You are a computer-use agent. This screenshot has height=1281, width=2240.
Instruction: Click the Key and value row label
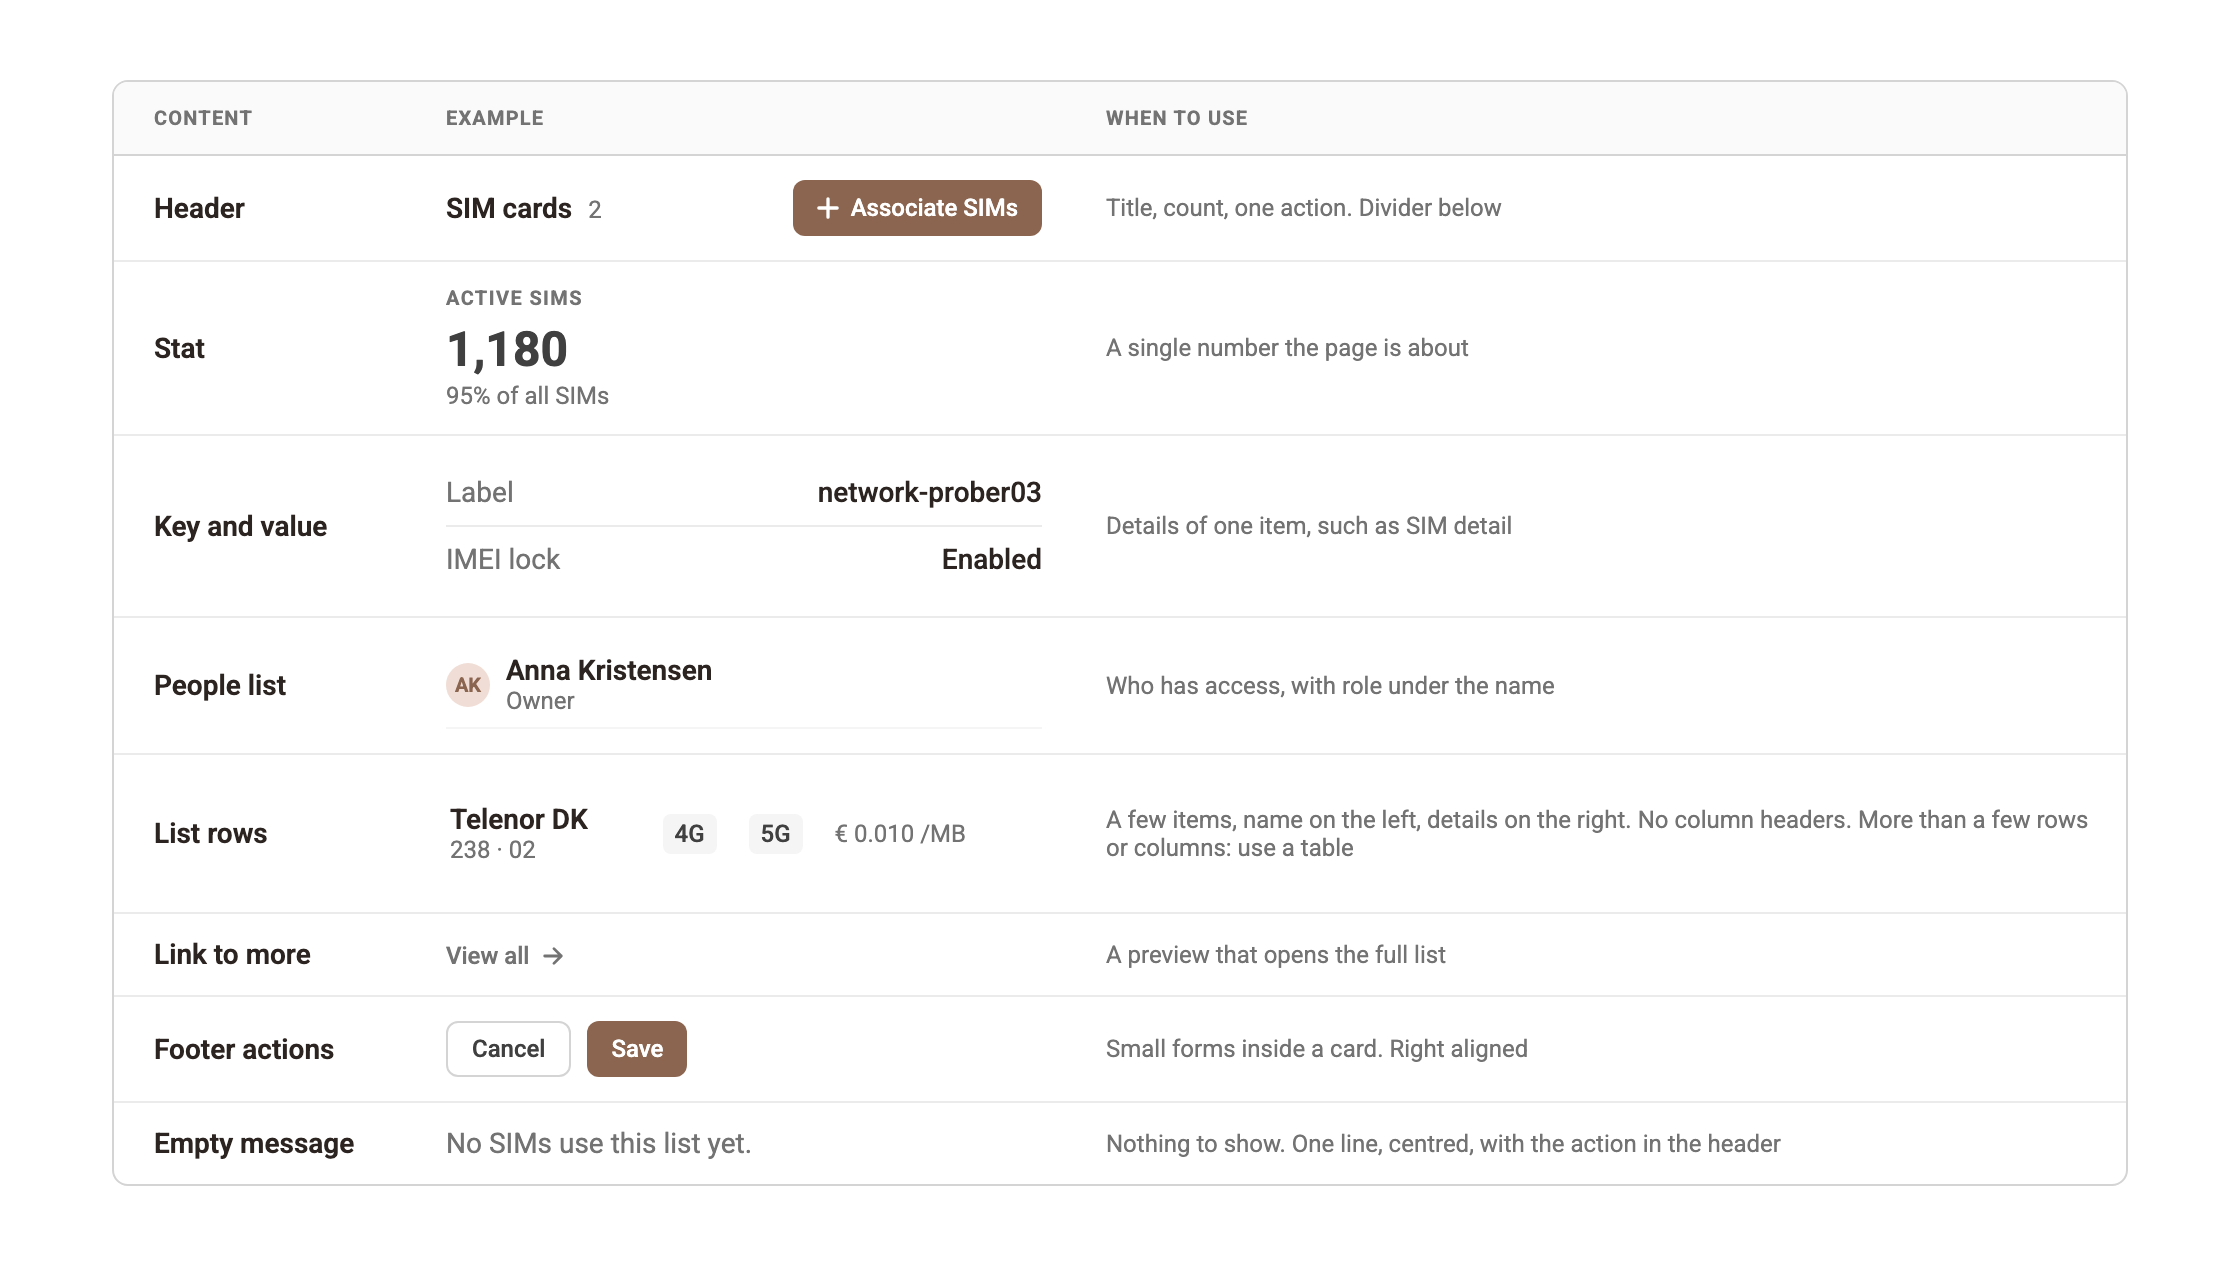[x=240, y=526]
